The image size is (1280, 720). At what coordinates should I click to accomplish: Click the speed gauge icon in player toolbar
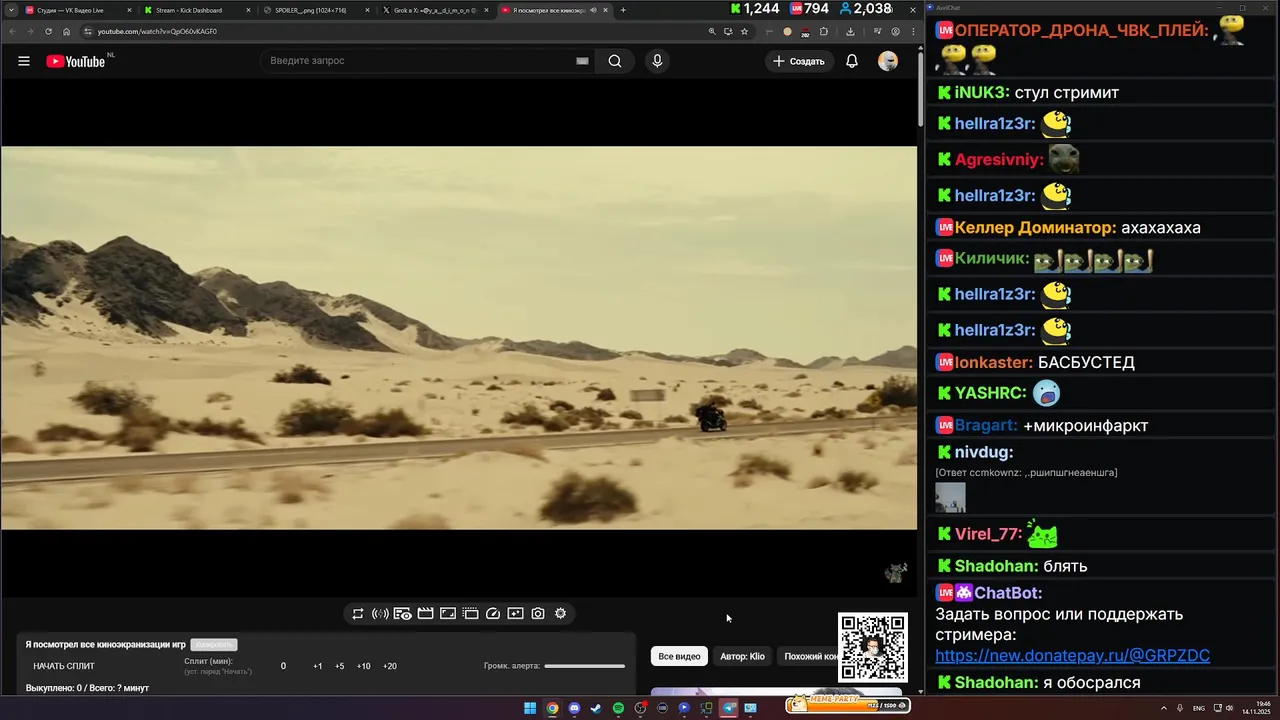pos(493,614)
